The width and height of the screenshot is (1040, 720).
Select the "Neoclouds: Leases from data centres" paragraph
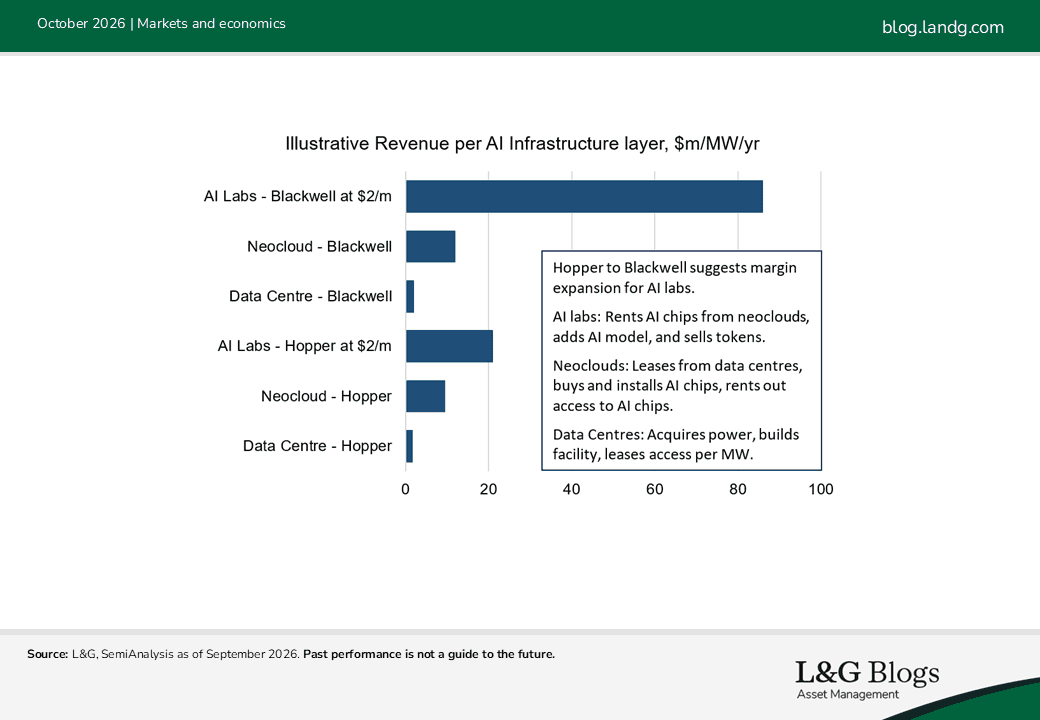pyautogui.click(x=677, y=386)
